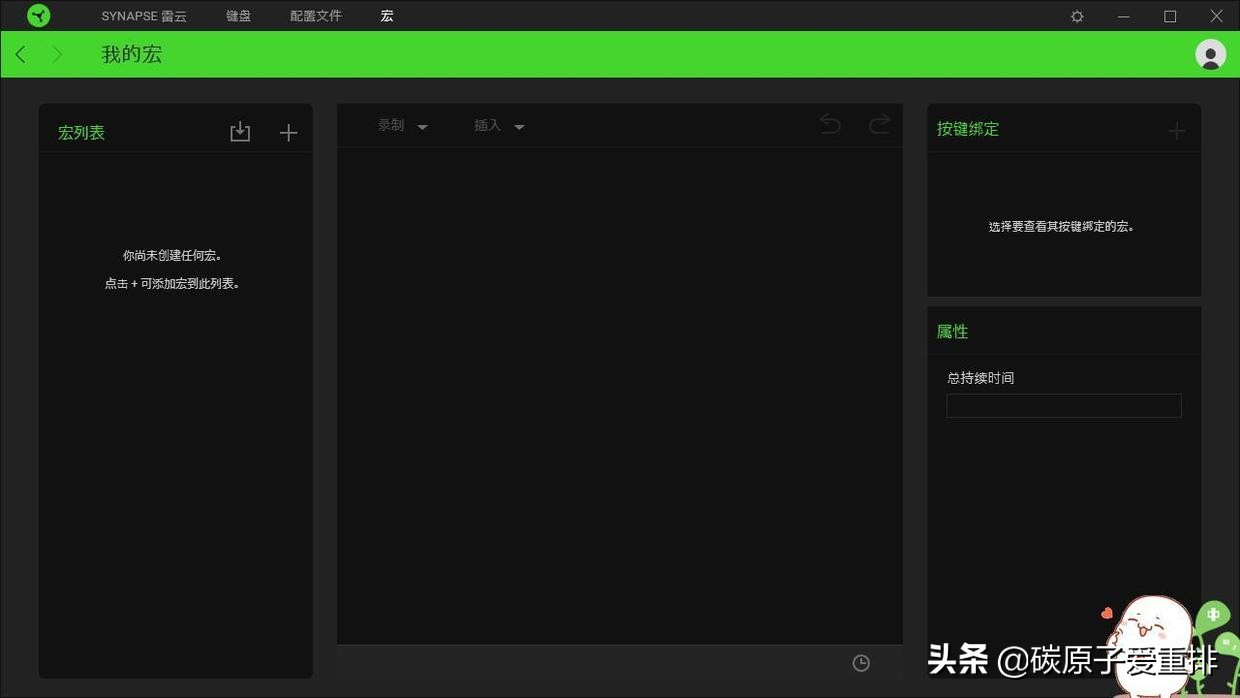Click the 属性 panel header
This screenshot has height=698, width=1240.
952,331
